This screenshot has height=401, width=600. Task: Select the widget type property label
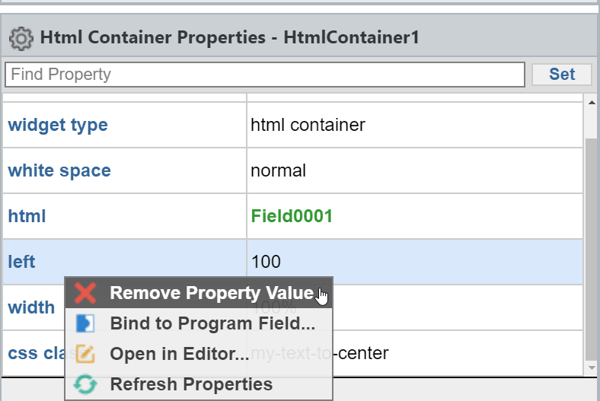[x=58, y=125]
